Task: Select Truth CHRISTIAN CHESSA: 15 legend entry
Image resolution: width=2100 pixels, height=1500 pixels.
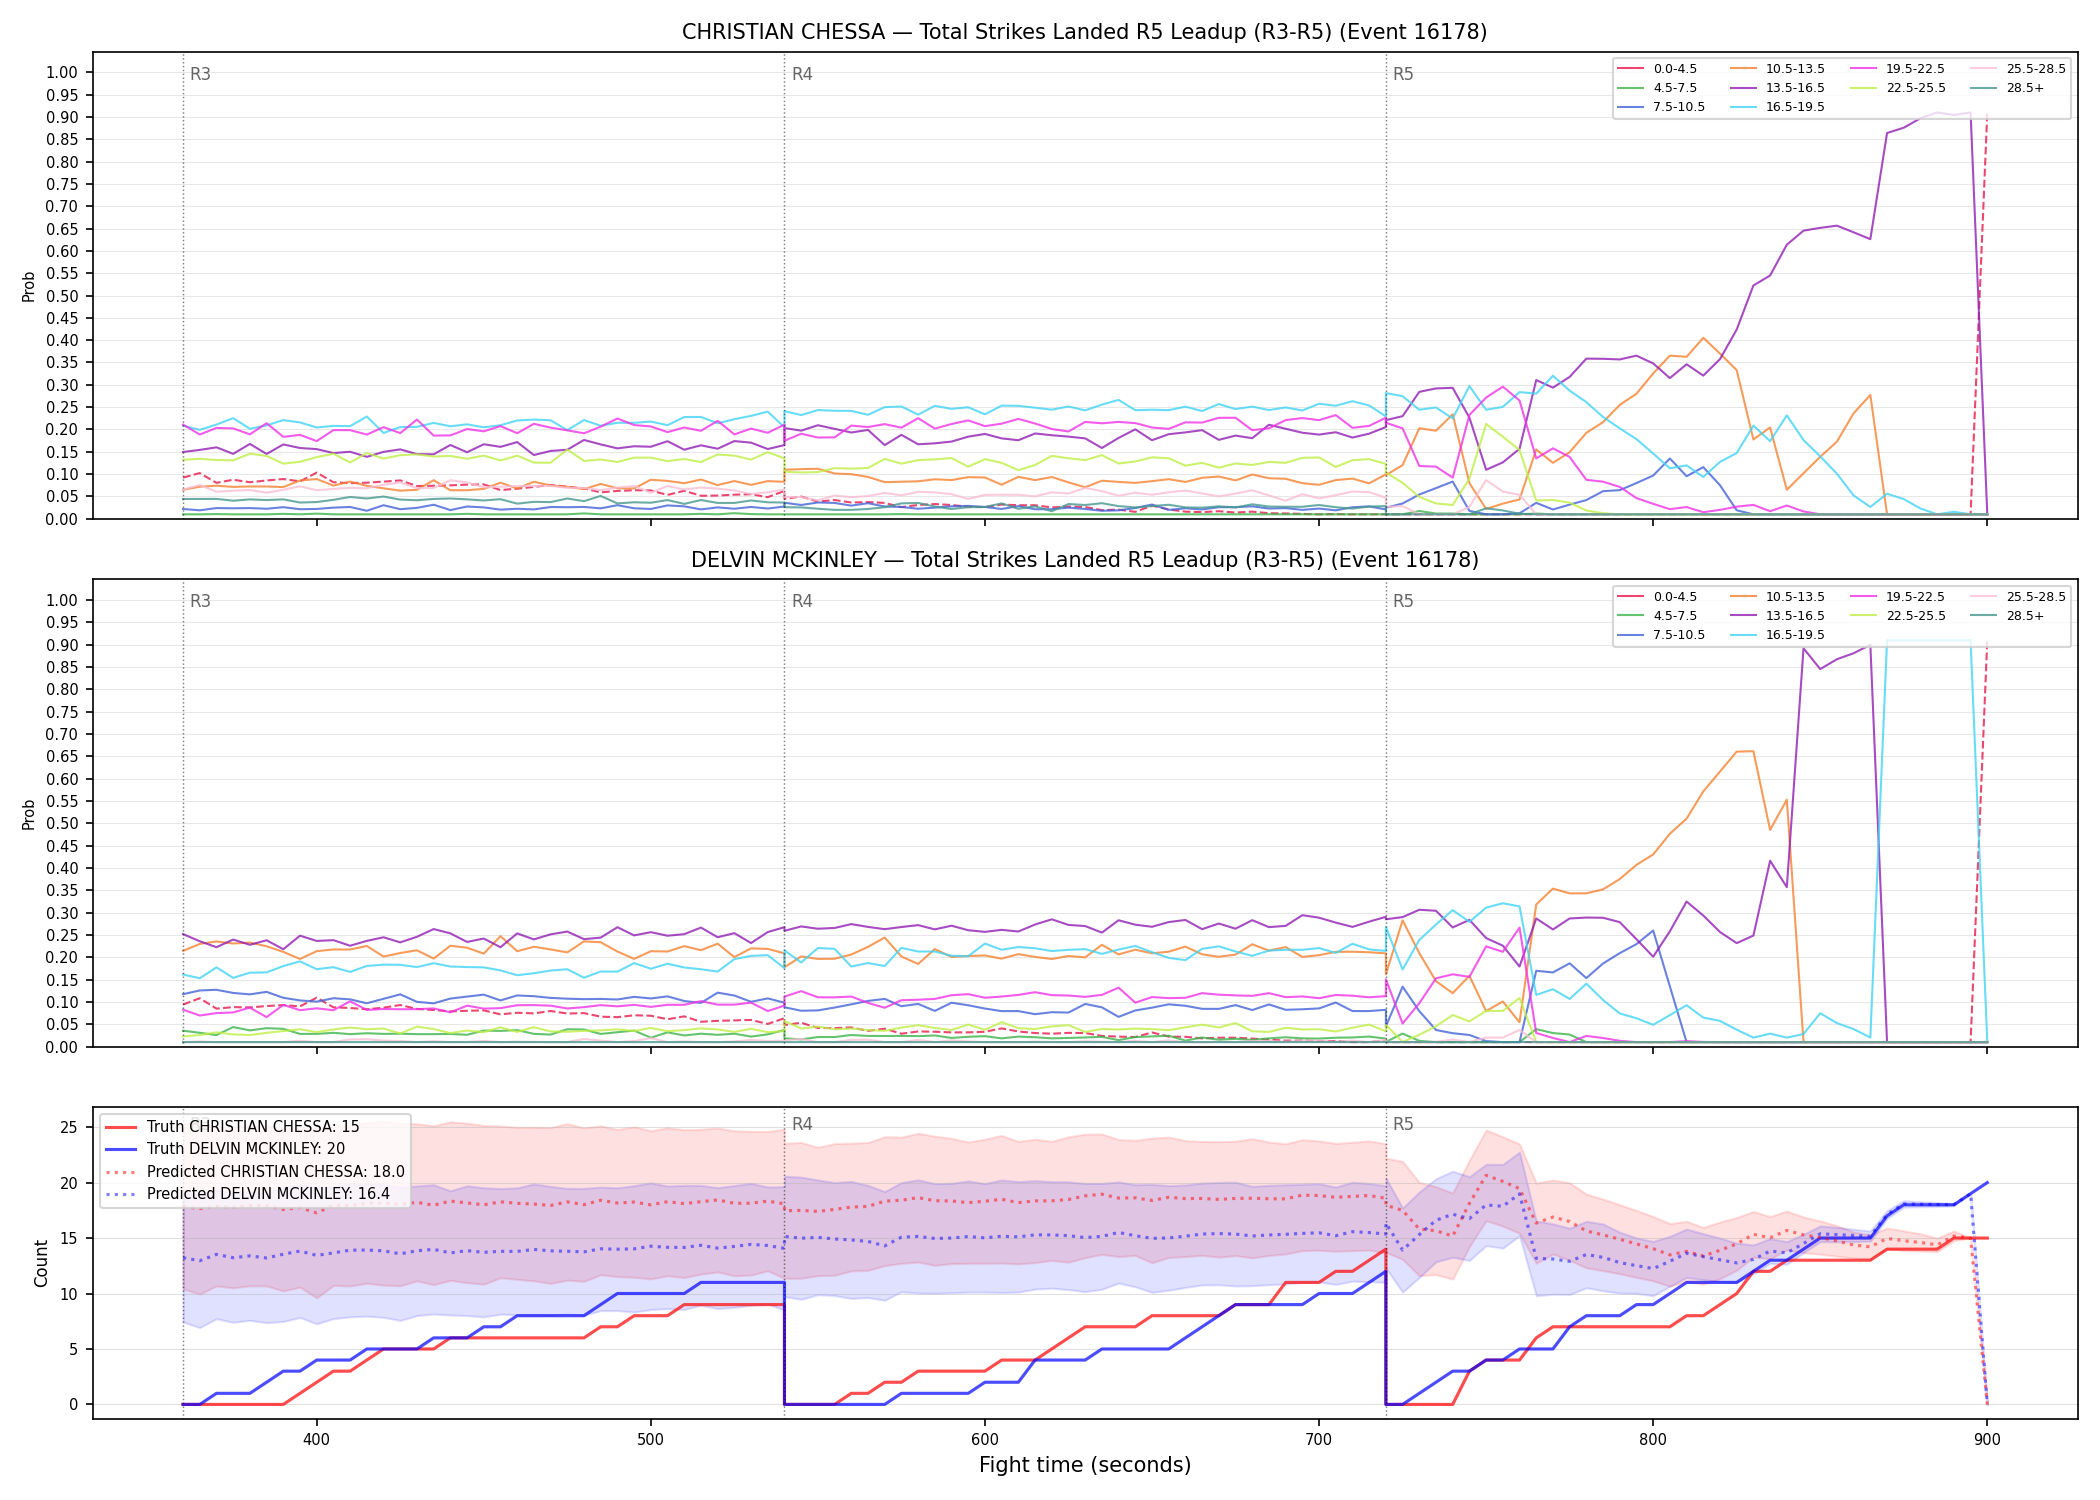Action: point(232,1127)
